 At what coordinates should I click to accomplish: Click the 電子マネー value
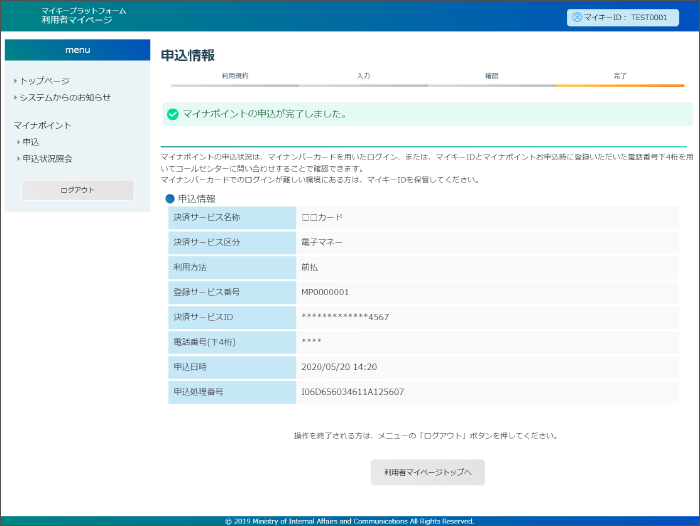[322, 242]
